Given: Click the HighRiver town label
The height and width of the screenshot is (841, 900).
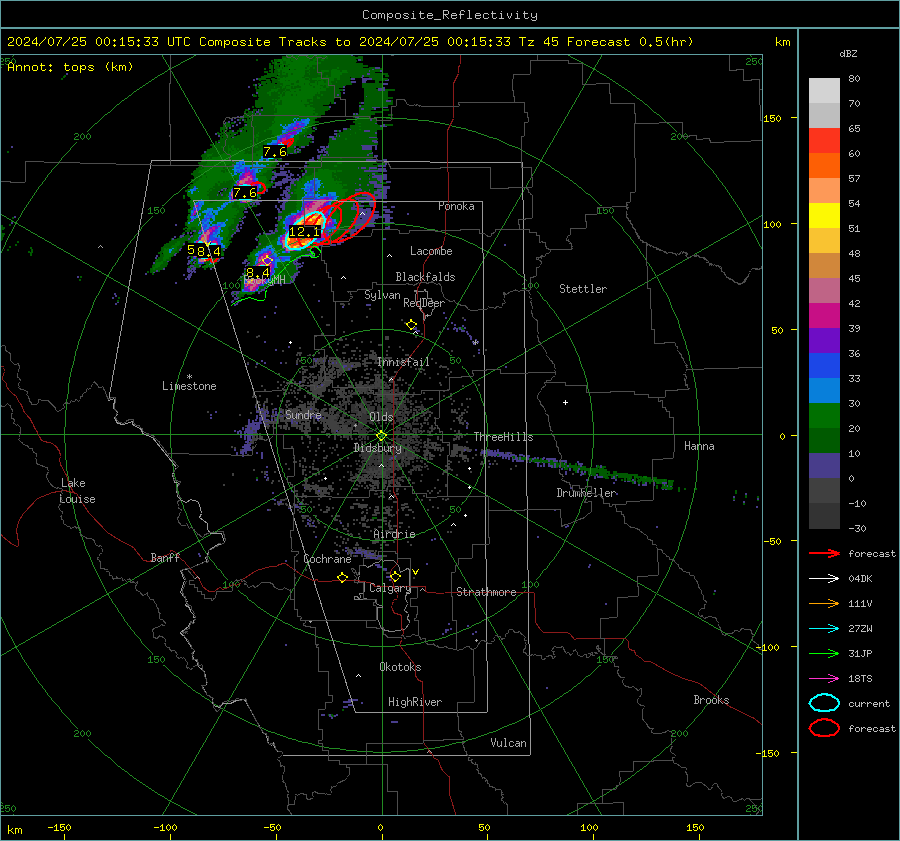Looking at the screenshot, I should click(415, 702).
